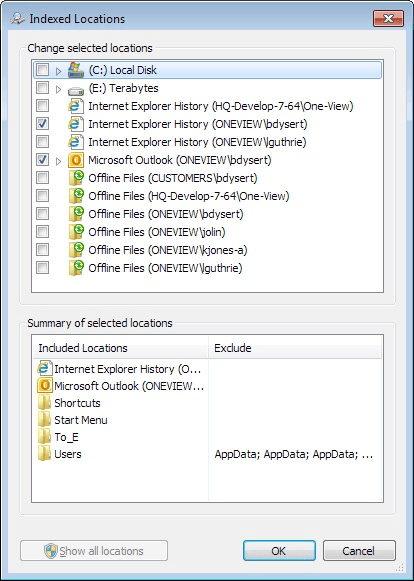Select "Offline Files (CUSTOMERS\bdysert)" text
This screenshot has height=581, width=414.
coord(173,178)
